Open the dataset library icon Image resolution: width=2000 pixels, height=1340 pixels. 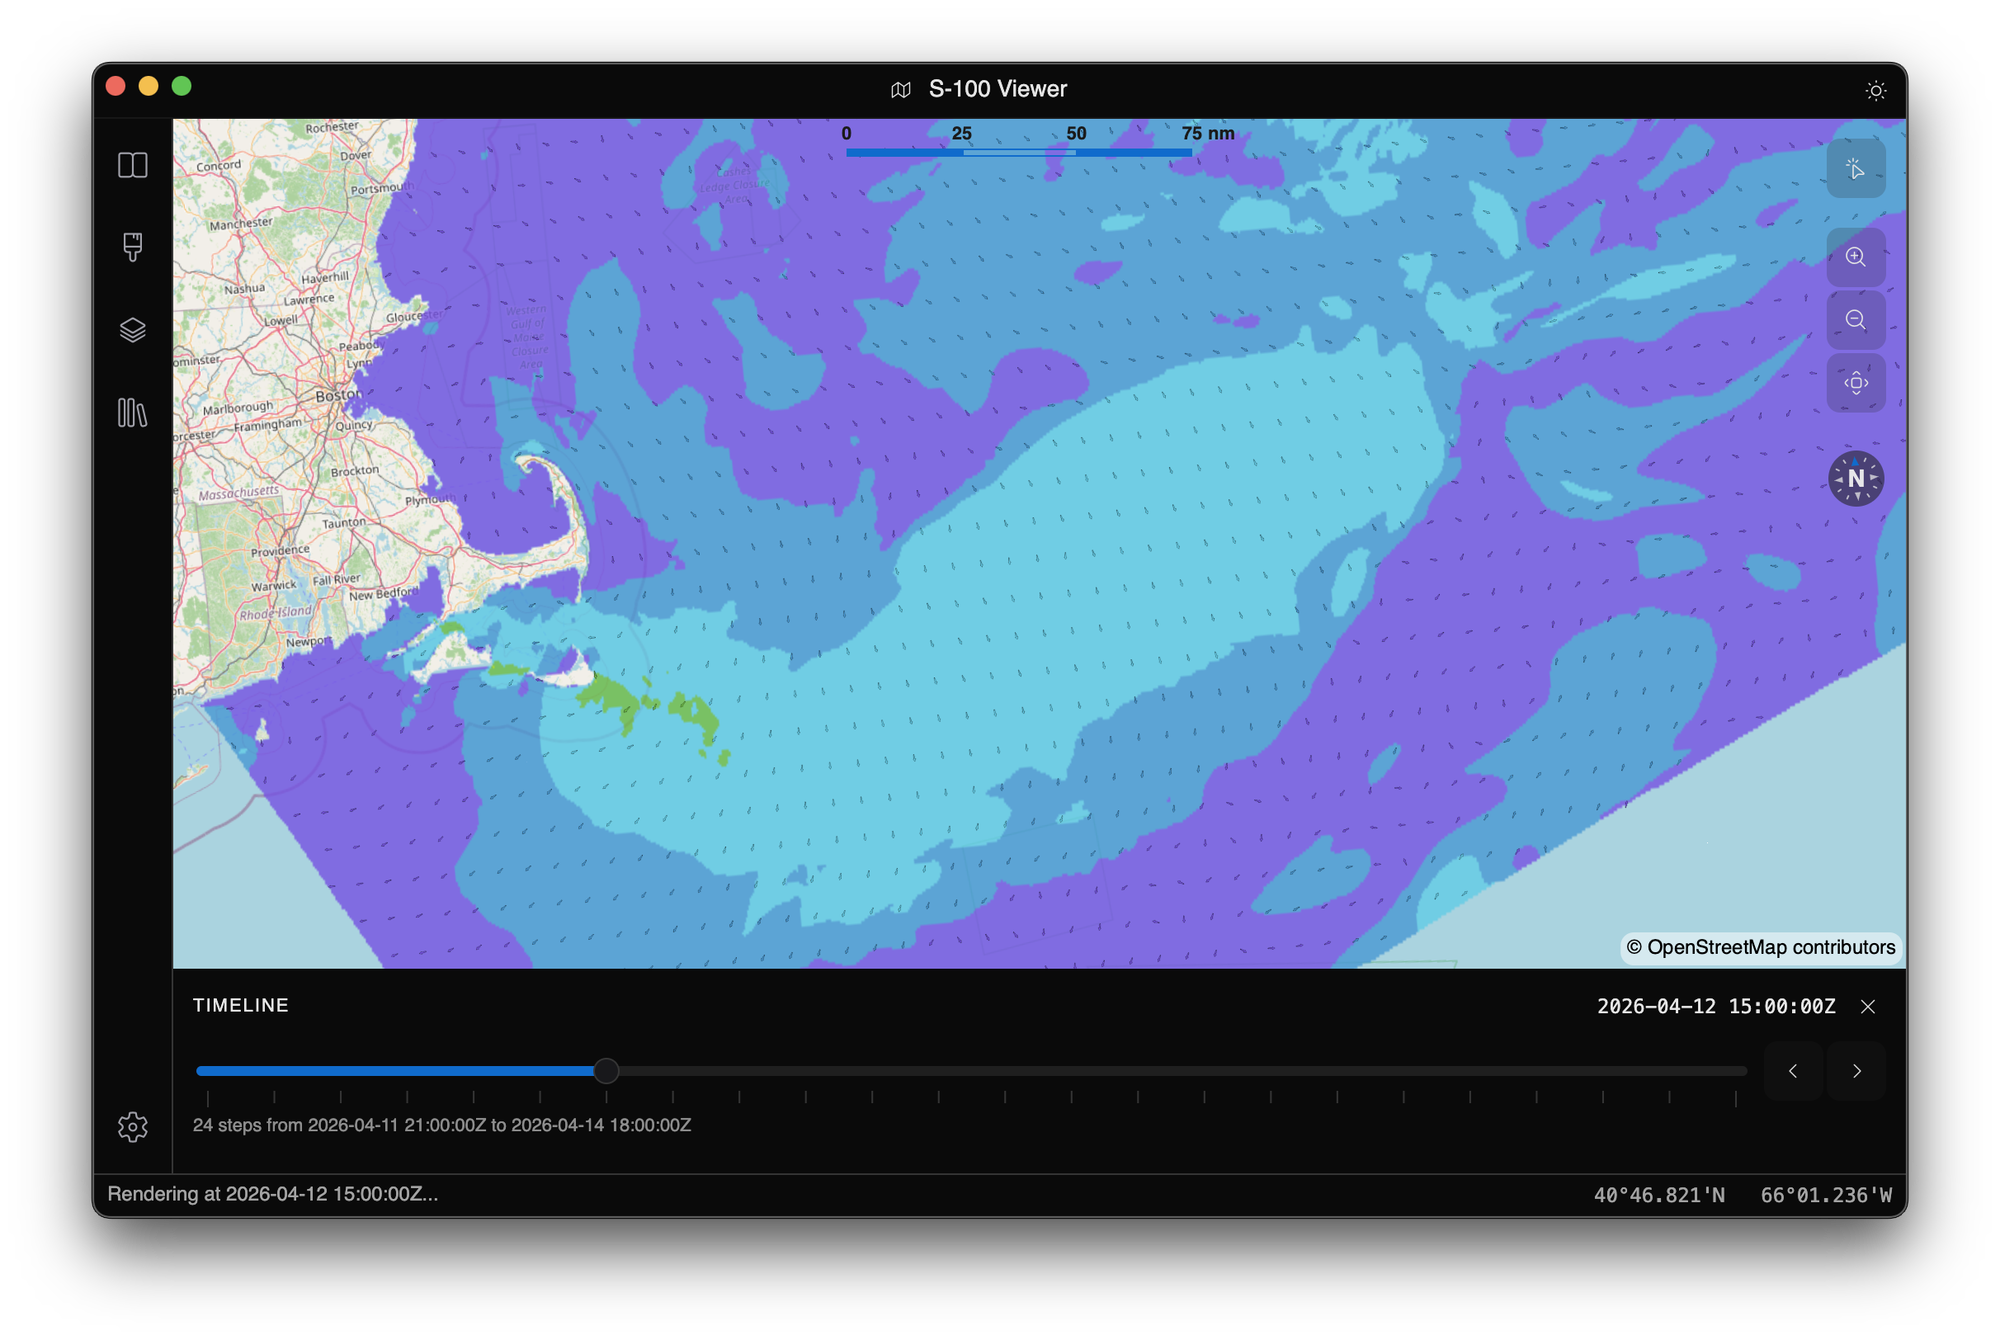(133, 413)
